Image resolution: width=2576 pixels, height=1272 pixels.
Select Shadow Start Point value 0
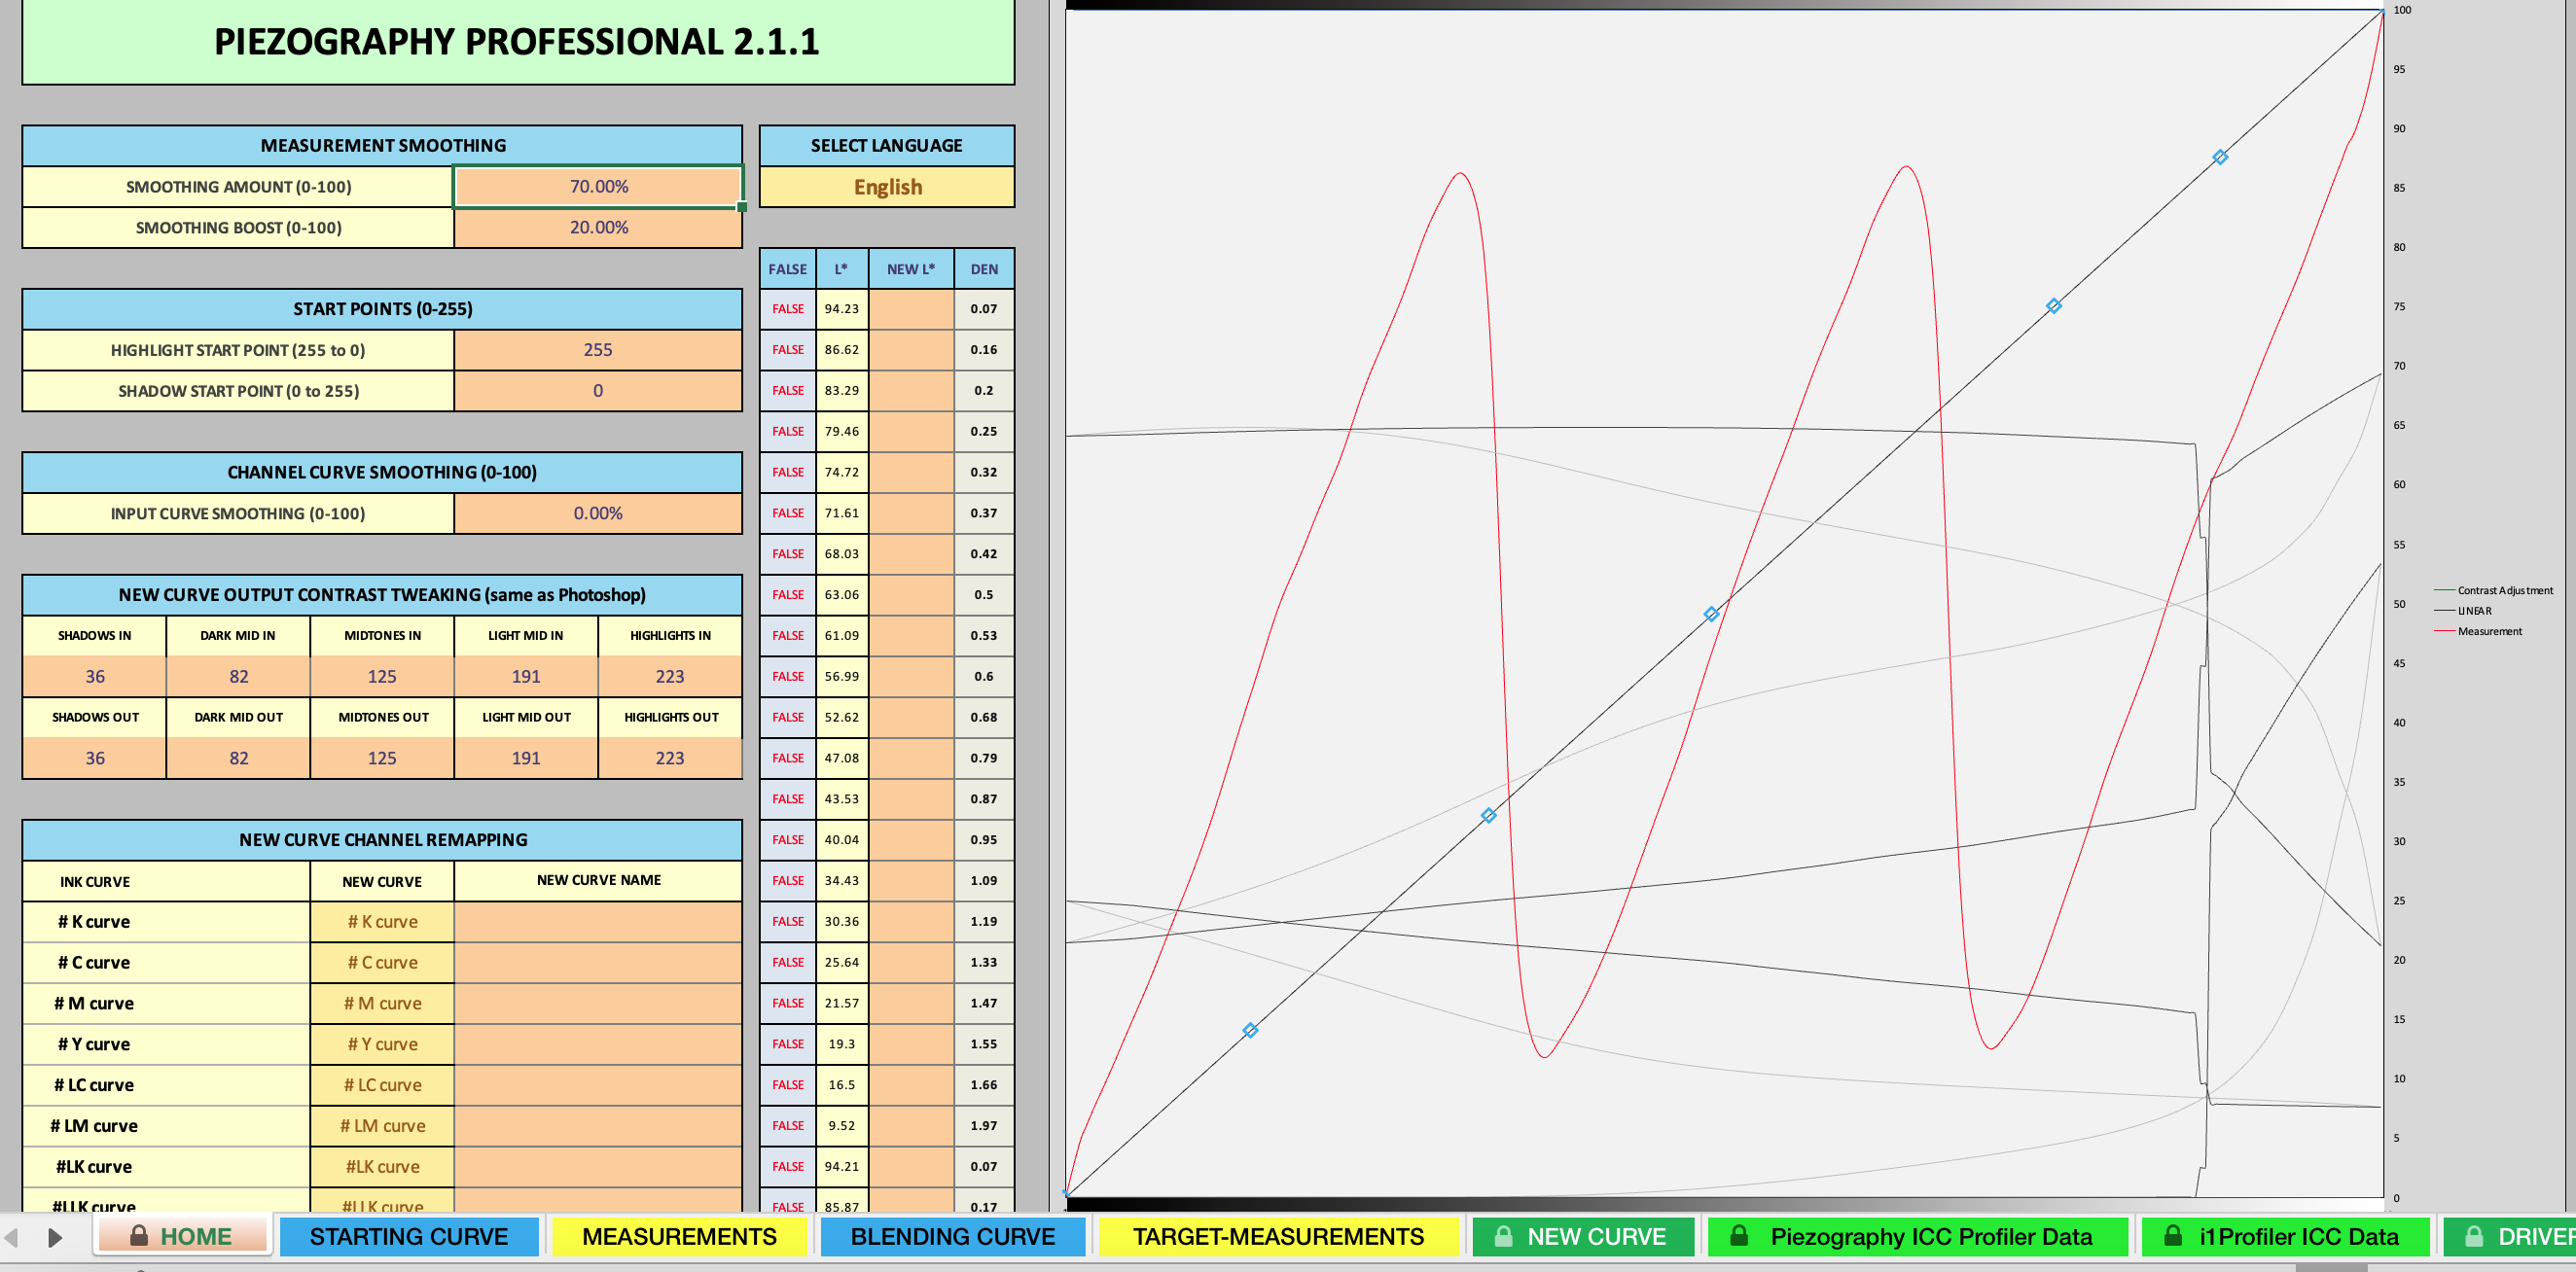(598, 391)
